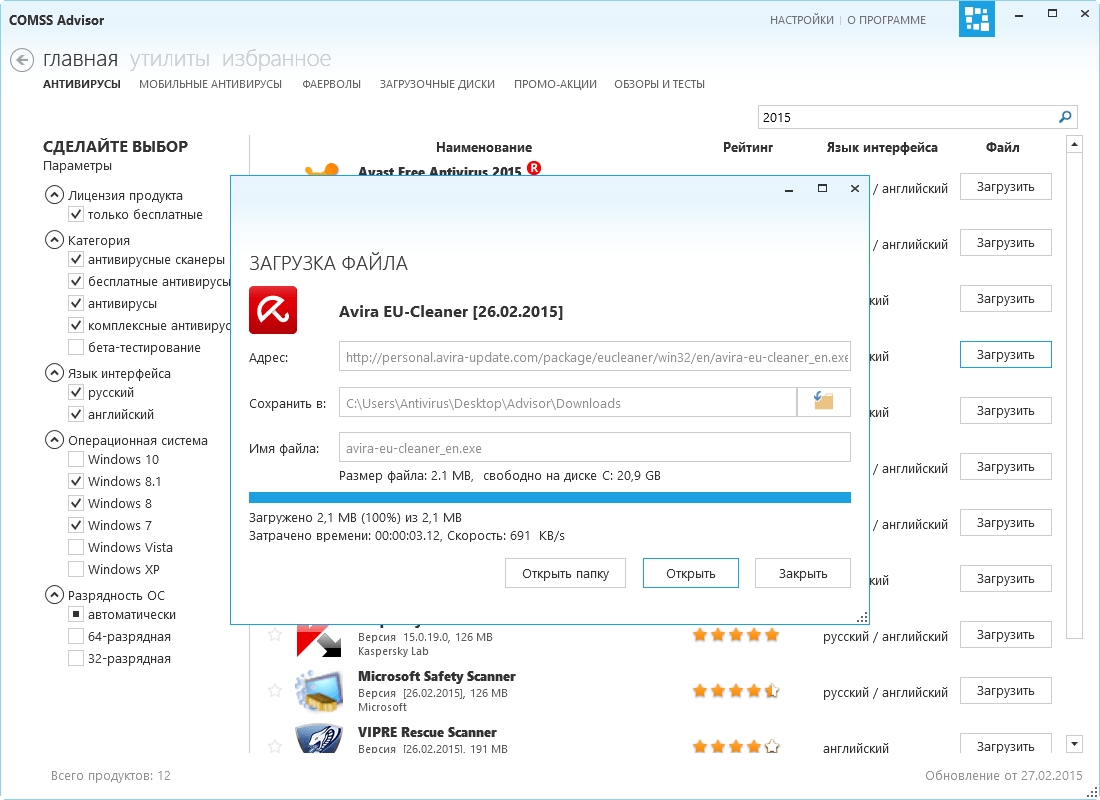Click the list scrollbar down arrow
The width and height of the screenshot is (1100, 800).
click(1074, 743)
